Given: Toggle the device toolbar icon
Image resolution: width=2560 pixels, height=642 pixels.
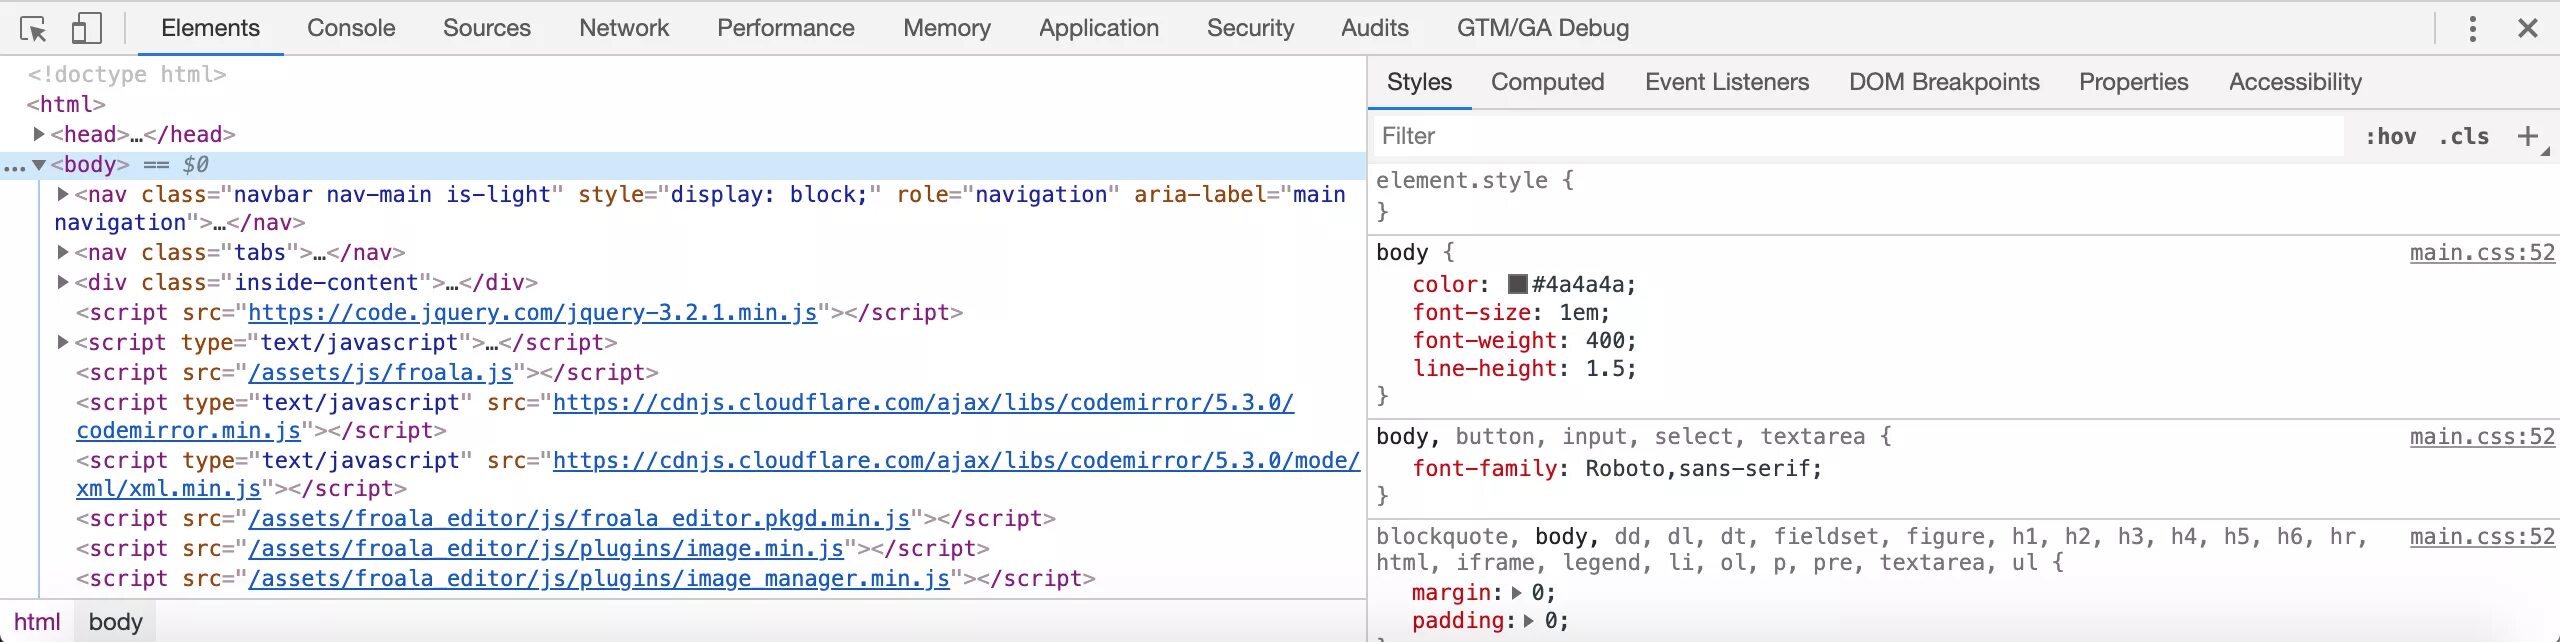Looking at the screenshot, I should point(87,28).
